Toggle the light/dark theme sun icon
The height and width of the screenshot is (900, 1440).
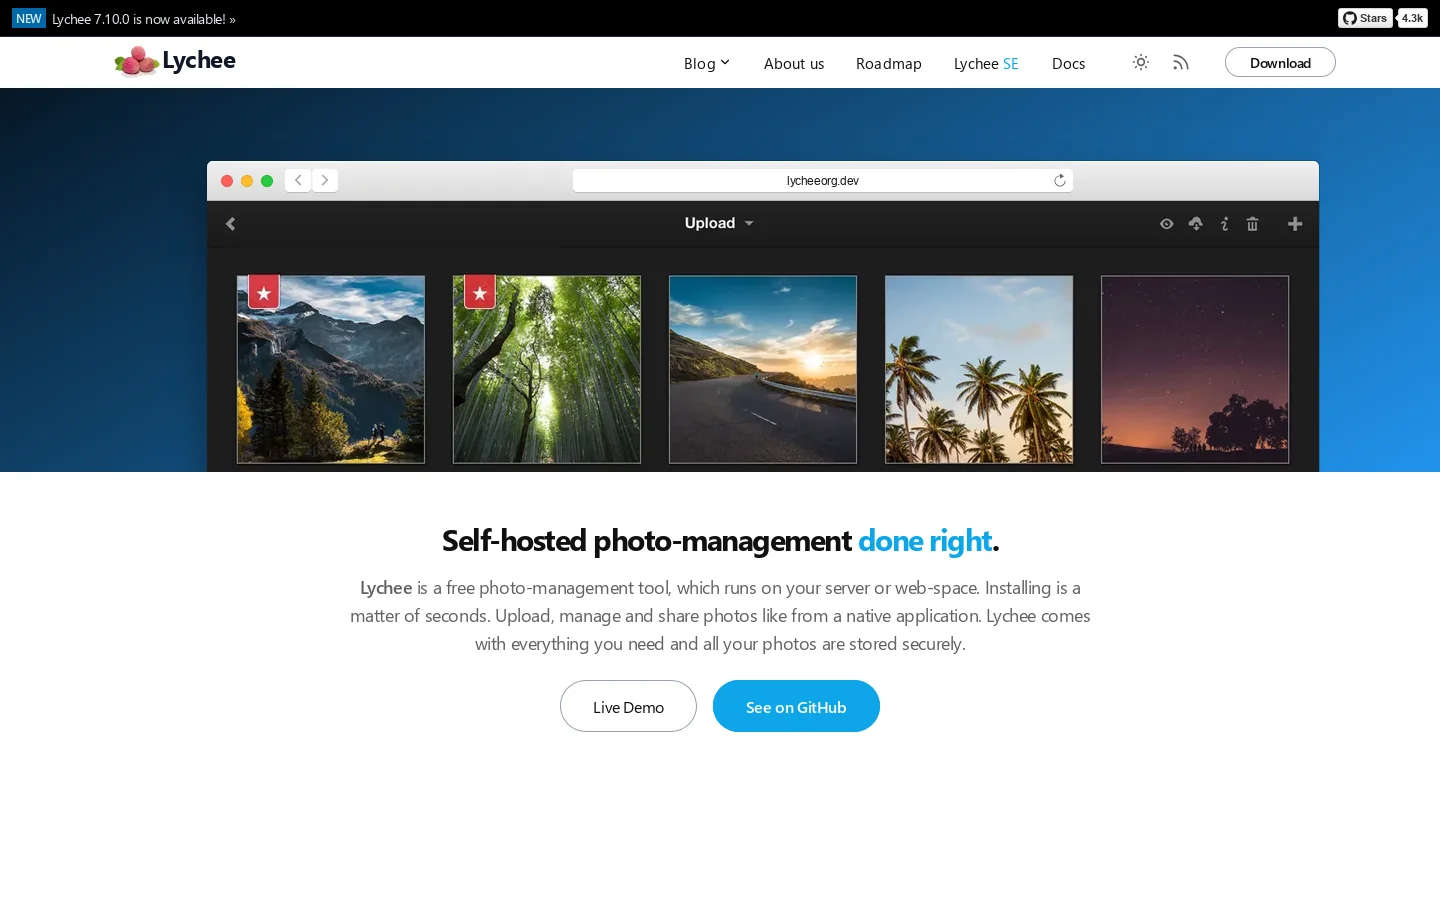click(x=1140, y=62)
